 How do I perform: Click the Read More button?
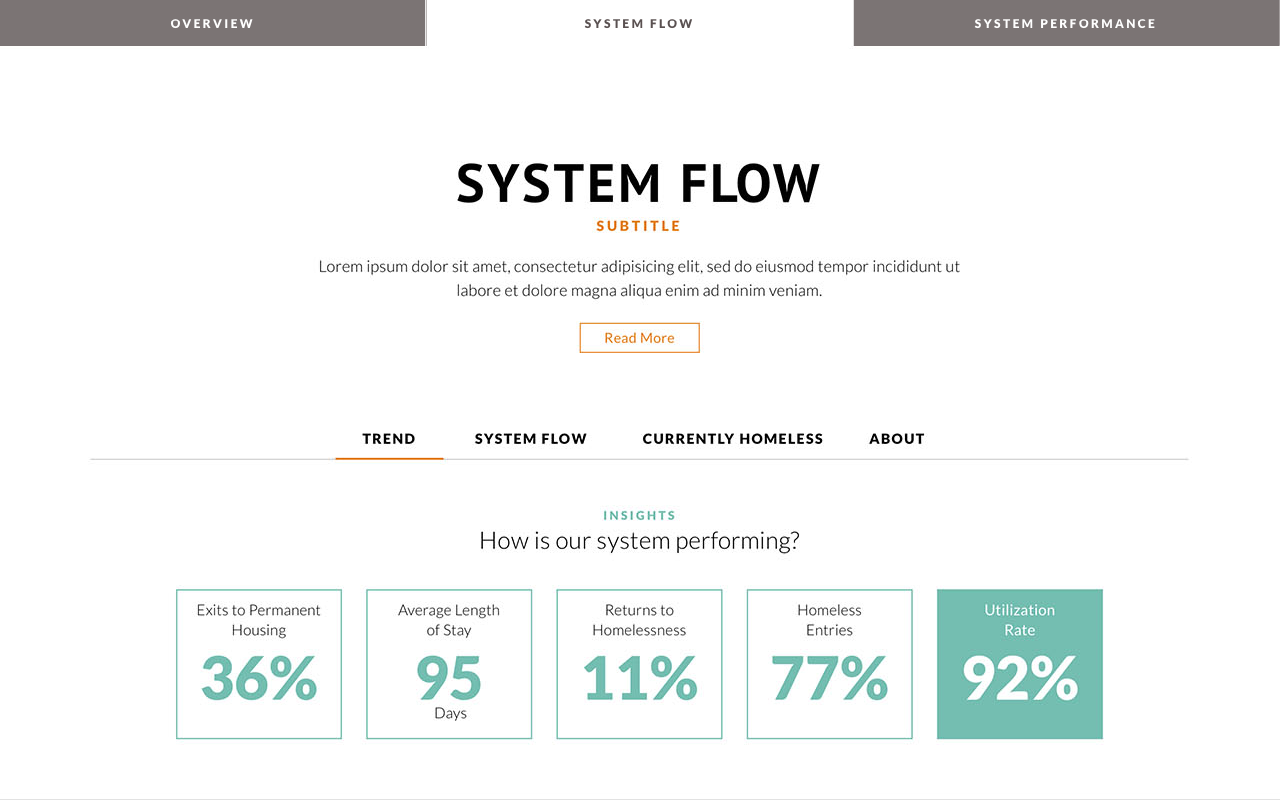pos(639,338)
